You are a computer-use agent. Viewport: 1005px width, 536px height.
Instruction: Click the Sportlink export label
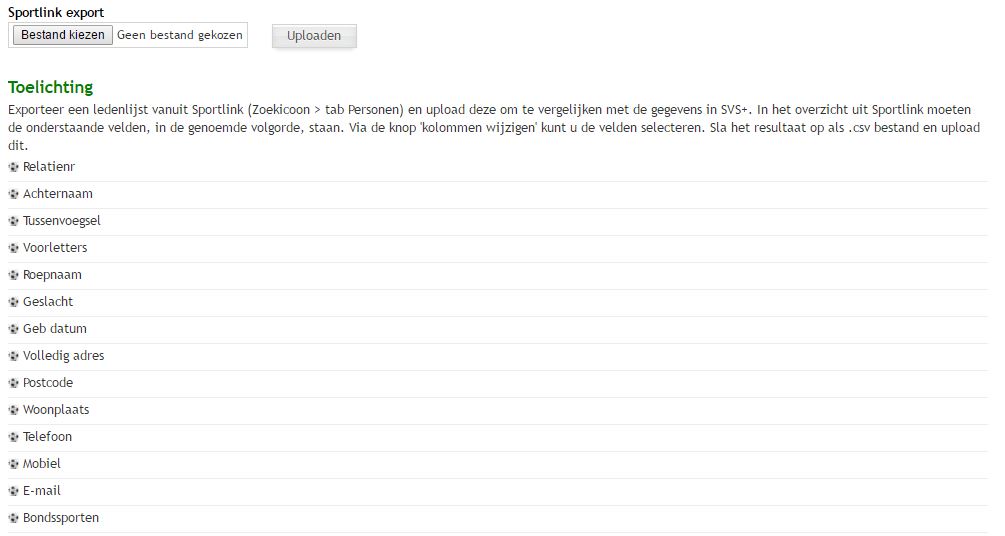(56, 13)
